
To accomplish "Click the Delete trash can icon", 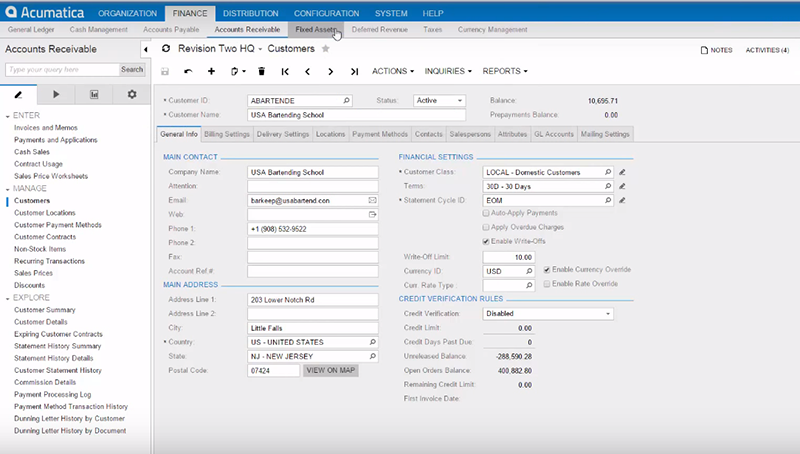I will [261, 72].
